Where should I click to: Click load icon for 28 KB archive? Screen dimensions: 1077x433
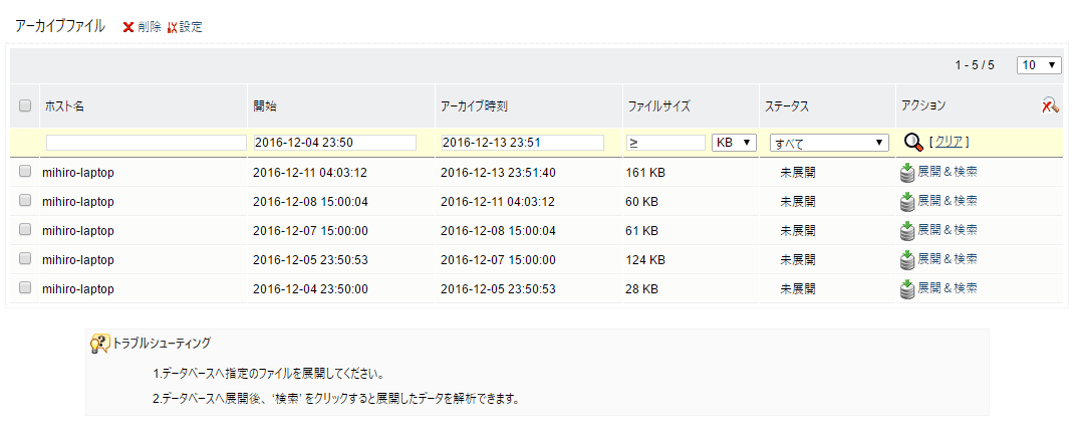coord(907,289)
